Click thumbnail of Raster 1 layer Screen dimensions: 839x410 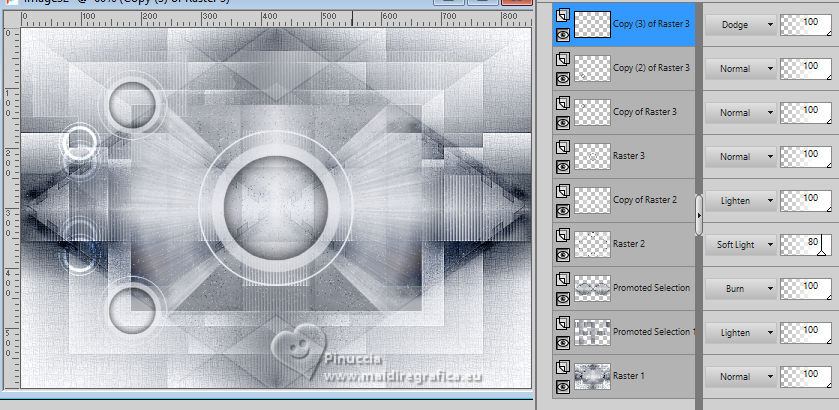[x=592, y=376]
